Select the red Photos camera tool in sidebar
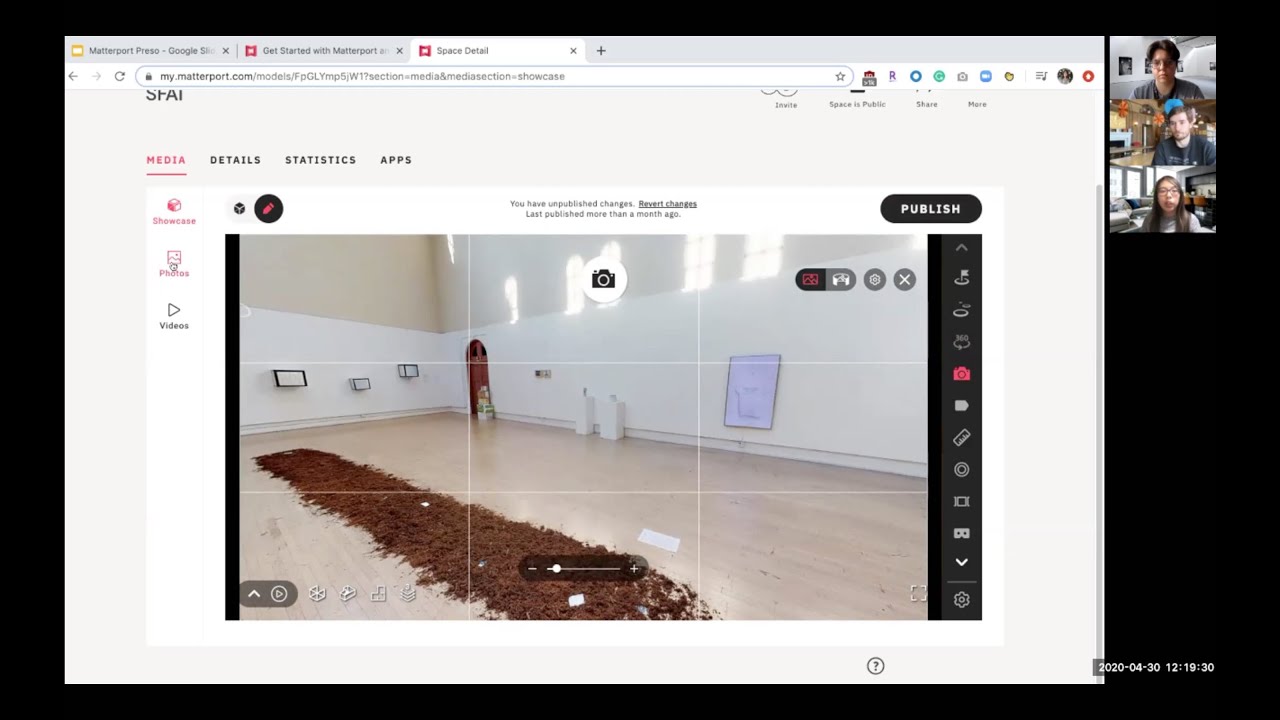 coord(961,374)
